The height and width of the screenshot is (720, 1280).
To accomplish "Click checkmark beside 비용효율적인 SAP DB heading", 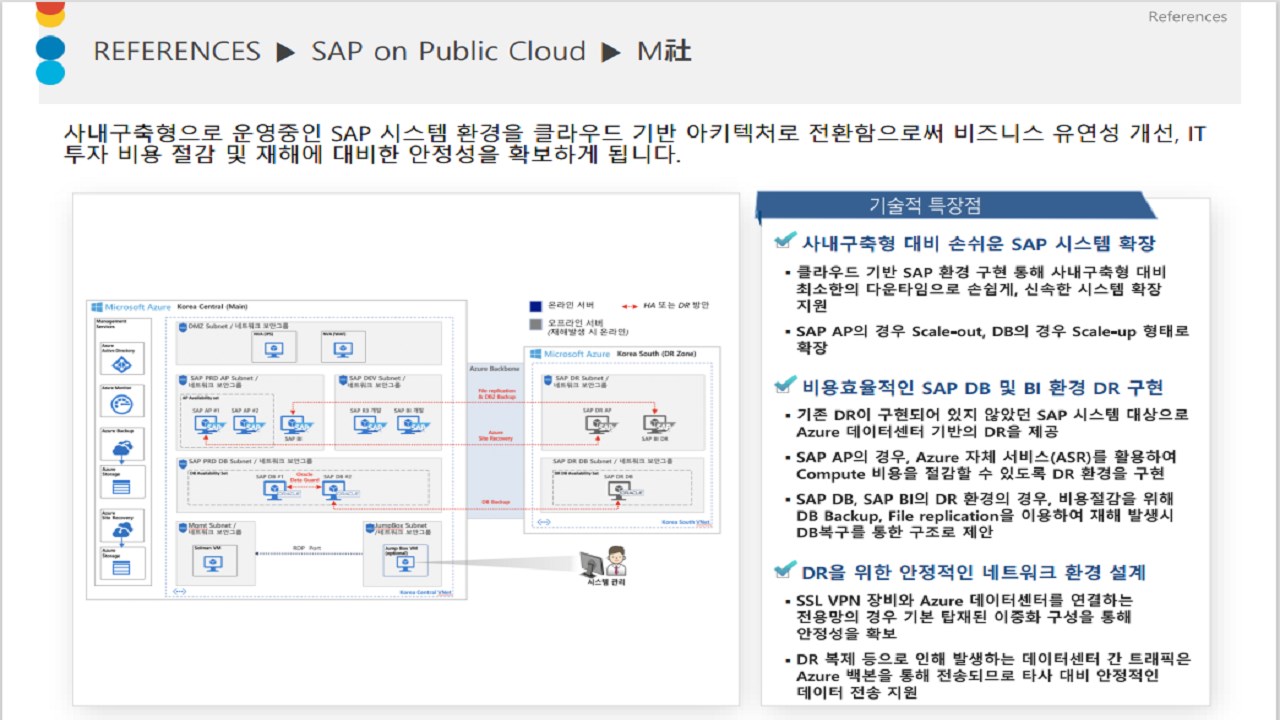I will 786,386.
